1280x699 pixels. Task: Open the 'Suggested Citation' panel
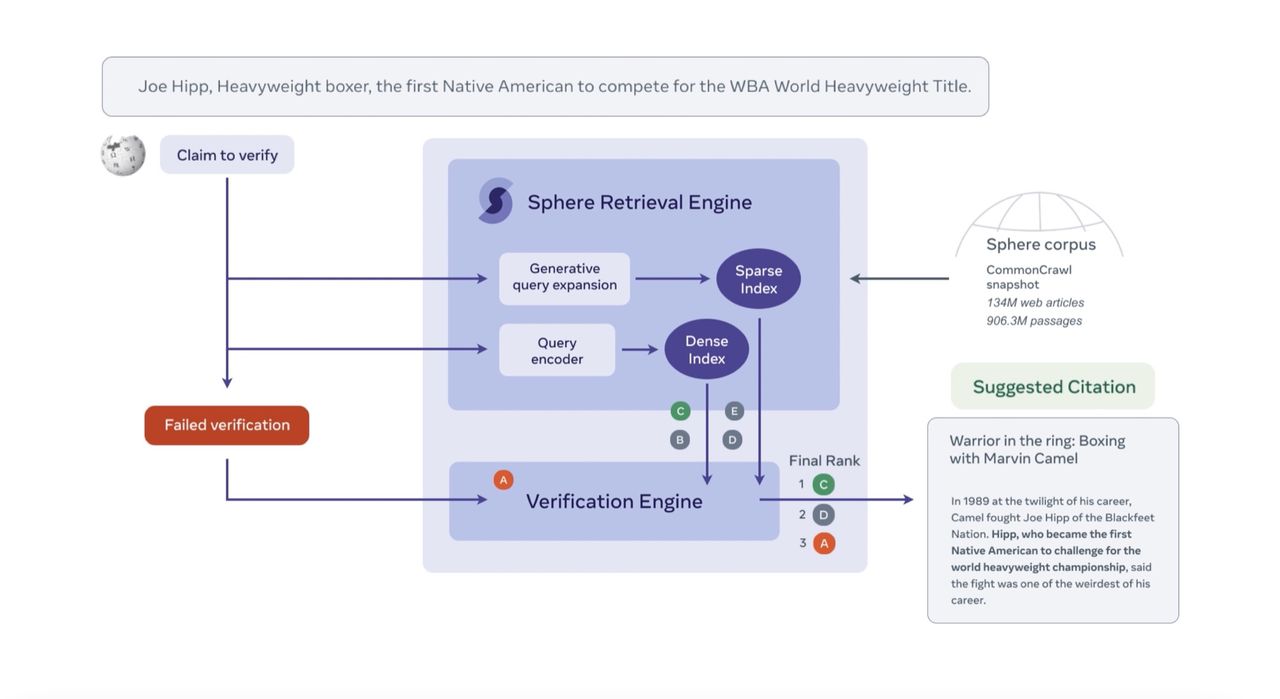[1052, 386]
